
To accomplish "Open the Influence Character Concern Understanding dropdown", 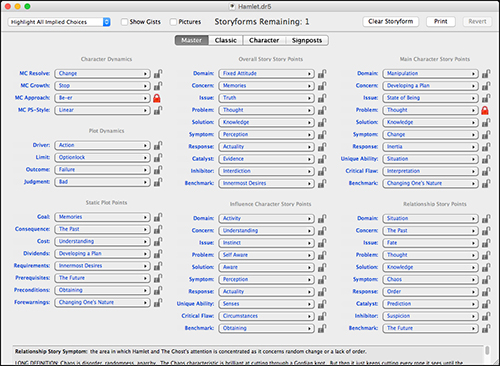I will [266, 231].
